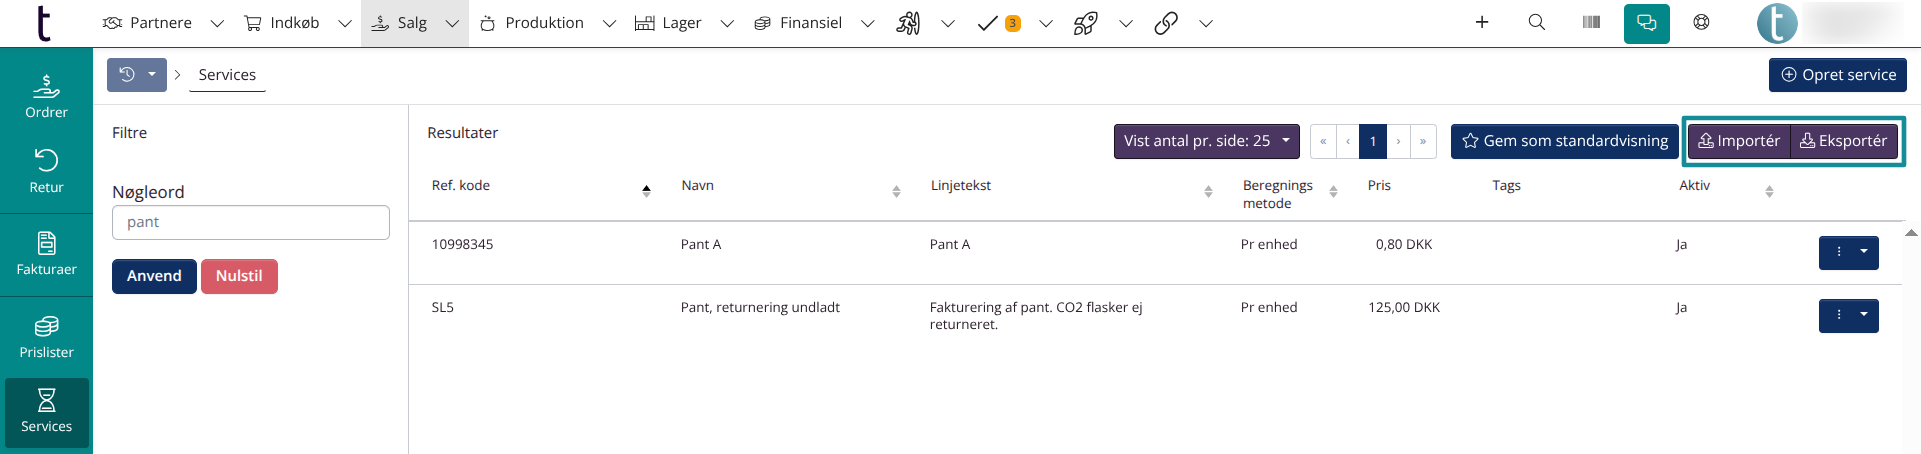Click the Nøgleord keyword input field
This screenshot has width=1921, height=454.
click(x=251, y=222)
